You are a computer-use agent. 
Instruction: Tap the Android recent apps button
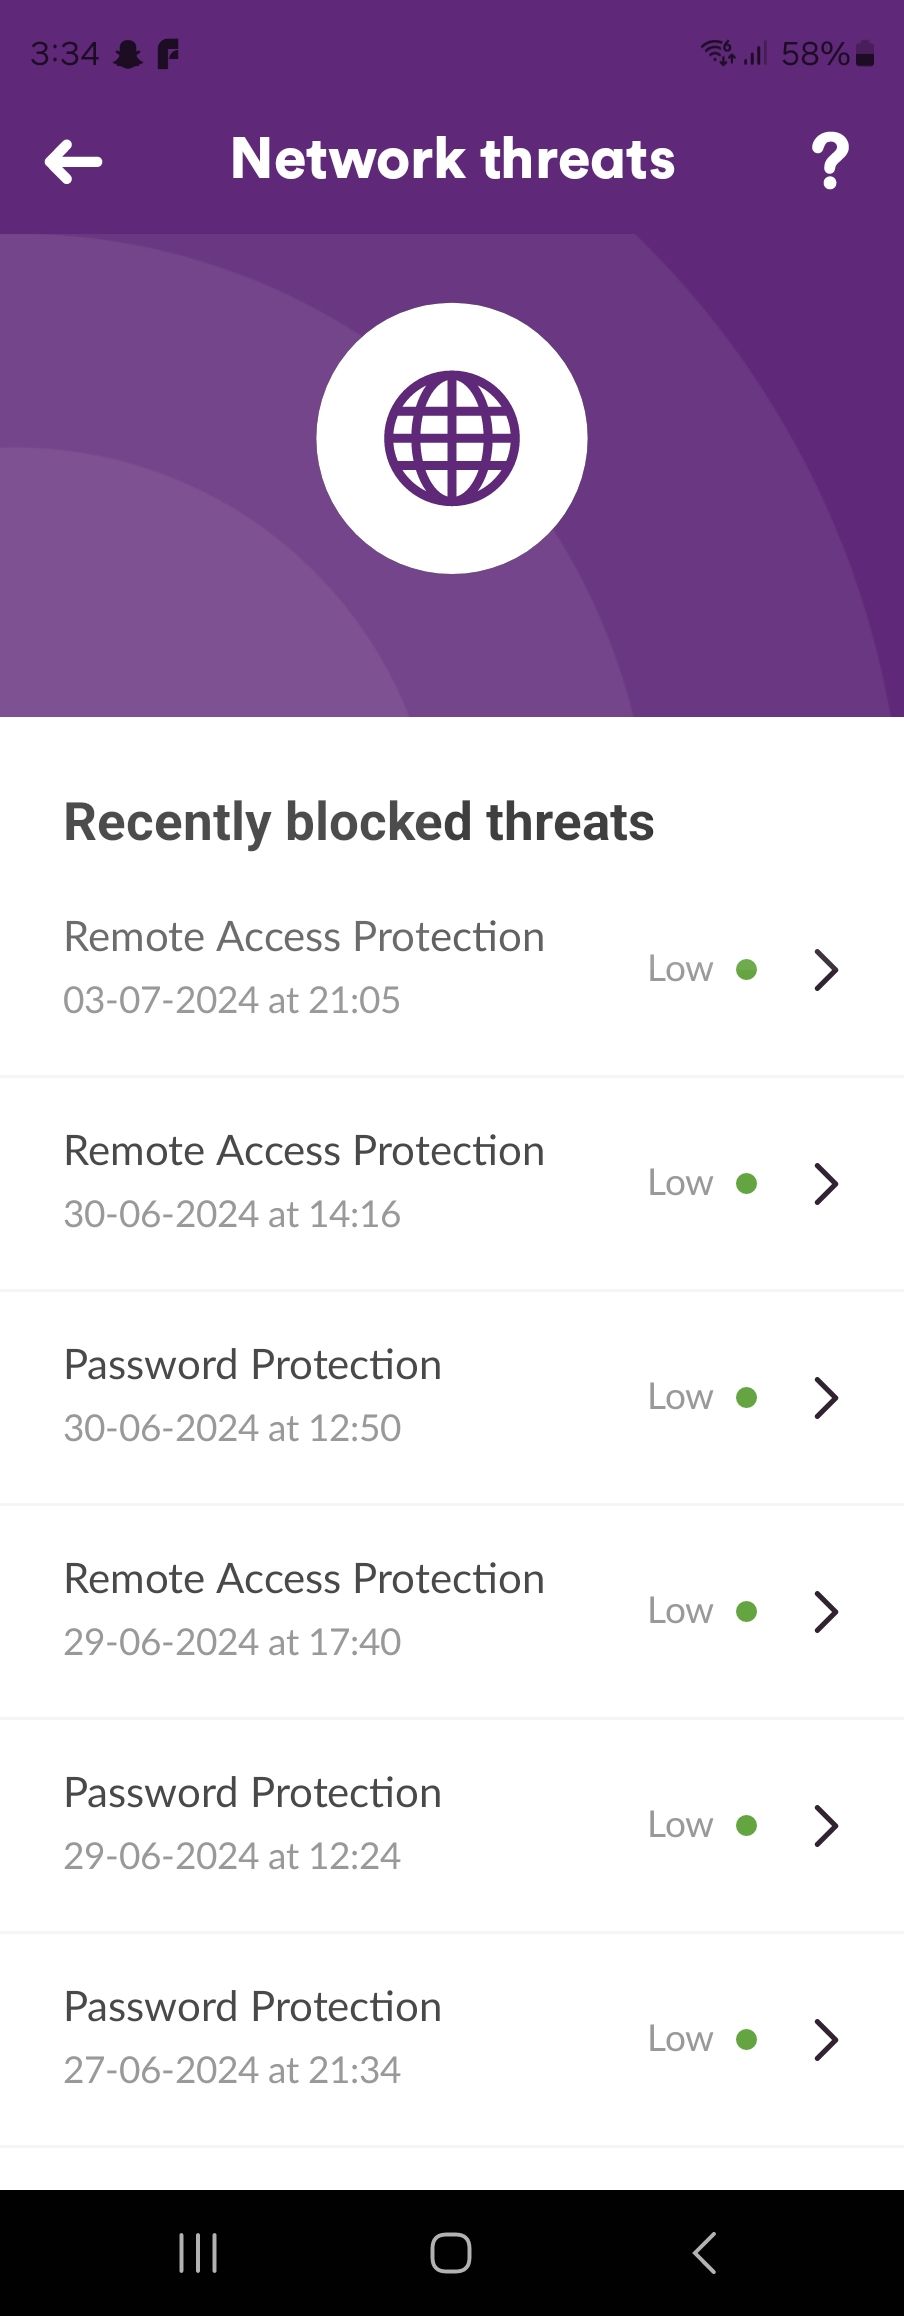tap(198, 2253)
